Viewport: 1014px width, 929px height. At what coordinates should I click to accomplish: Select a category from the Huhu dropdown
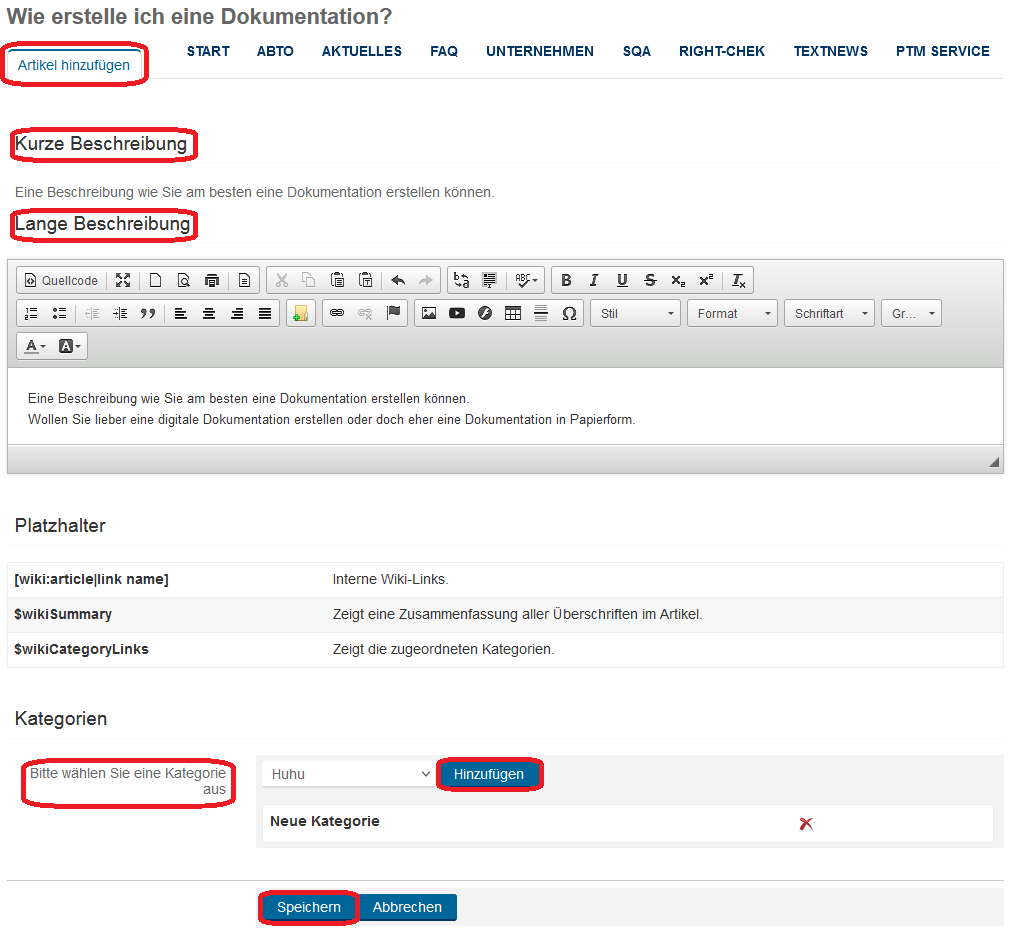349,774
